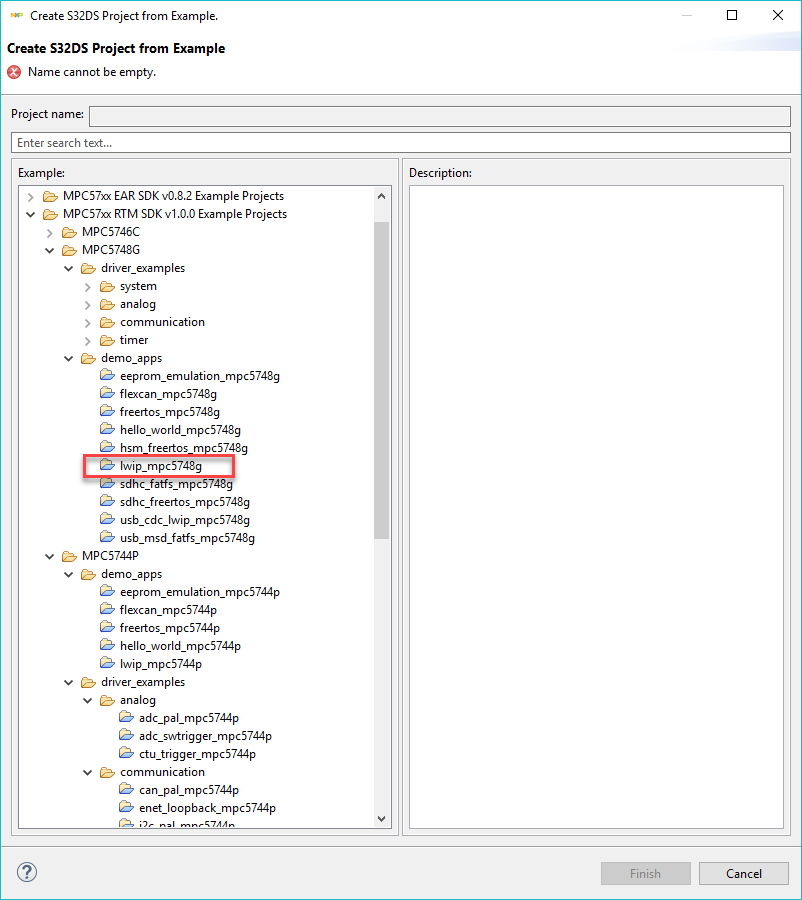Expand the timer folder chevron
This screenshot has width=802, height=900.
point(87,340)
